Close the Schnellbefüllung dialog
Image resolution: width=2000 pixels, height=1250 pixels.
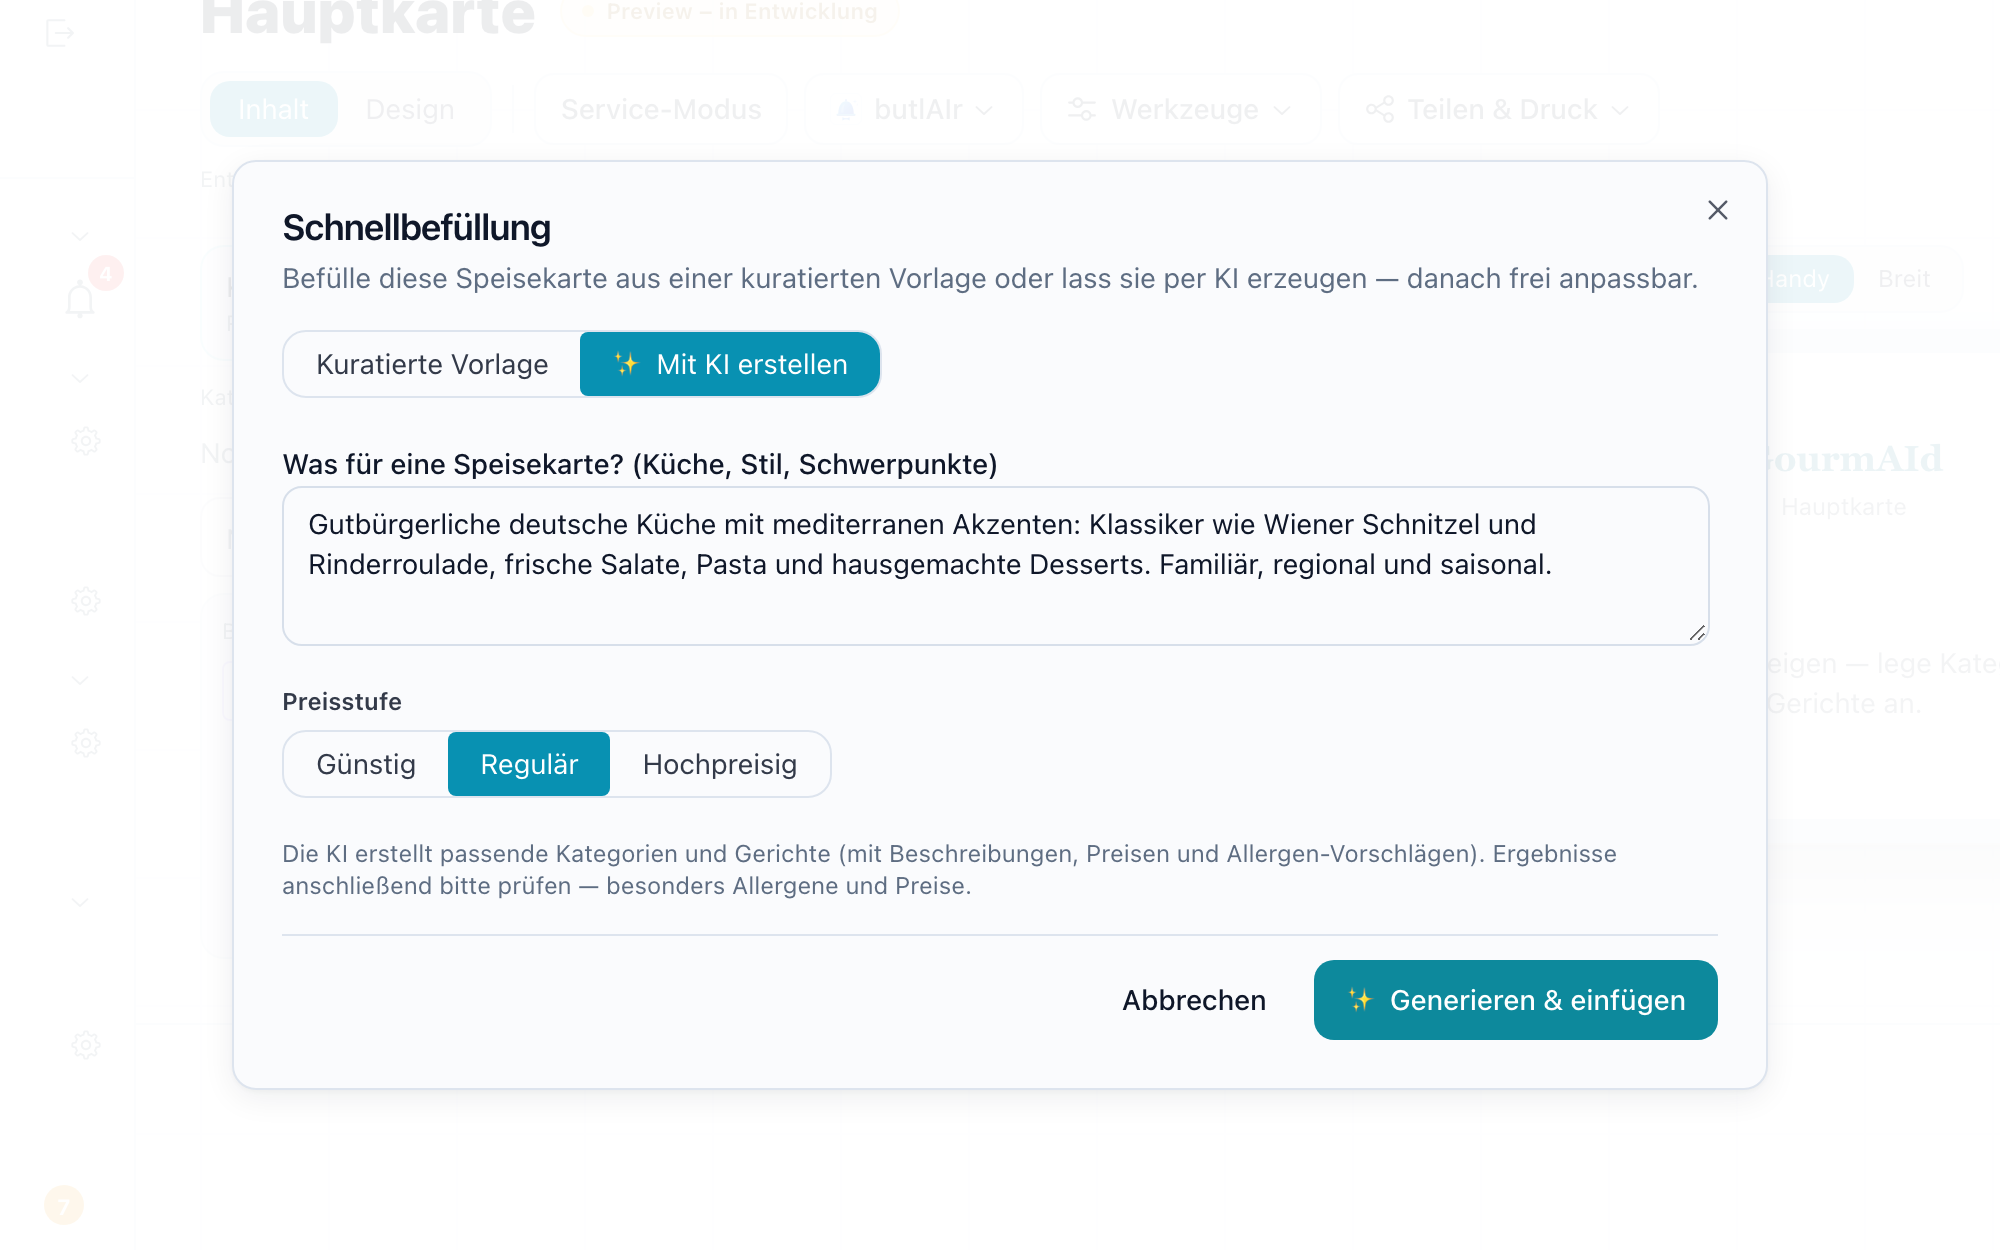(x=1717, y=210)
